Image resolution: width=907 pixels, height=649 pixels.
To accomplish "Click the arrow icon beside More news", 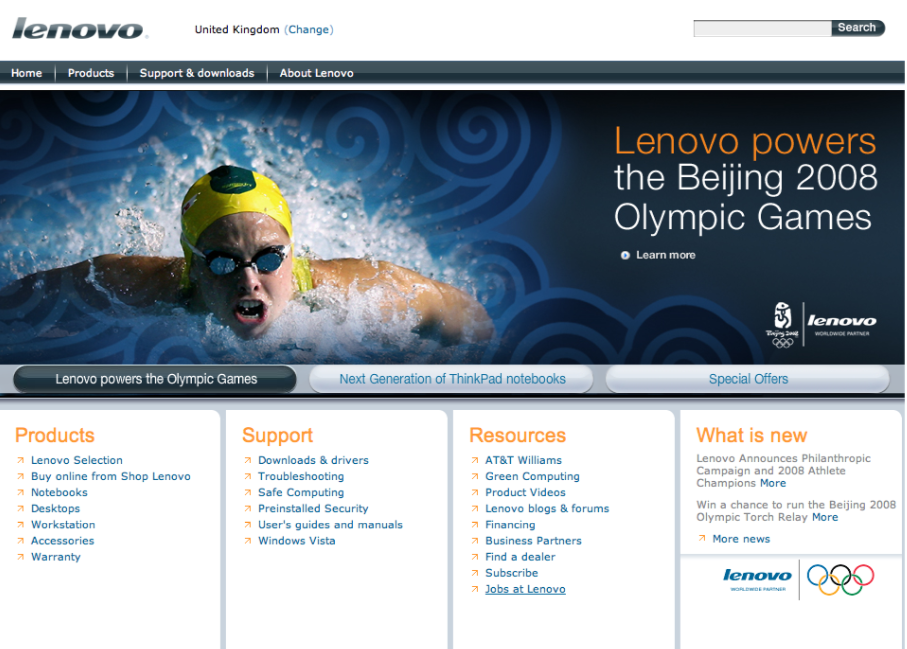I will [702, 539].
